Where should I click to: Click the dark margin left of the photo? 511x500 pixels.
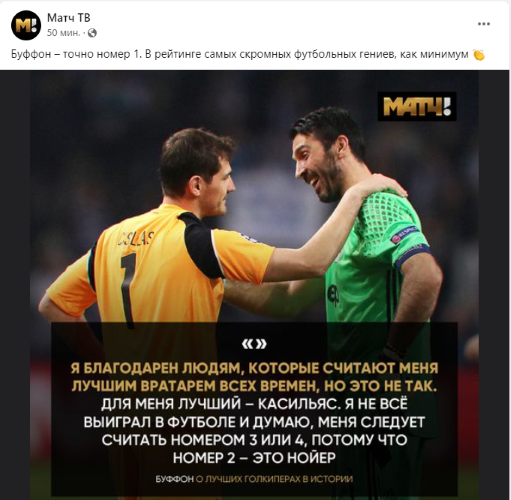click(x=15, y=285)
